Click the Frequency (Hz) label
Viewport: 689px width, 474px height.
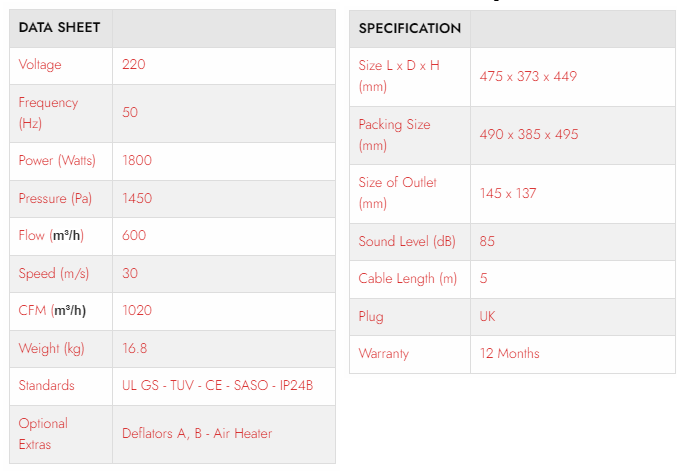[x=48, y=112]
